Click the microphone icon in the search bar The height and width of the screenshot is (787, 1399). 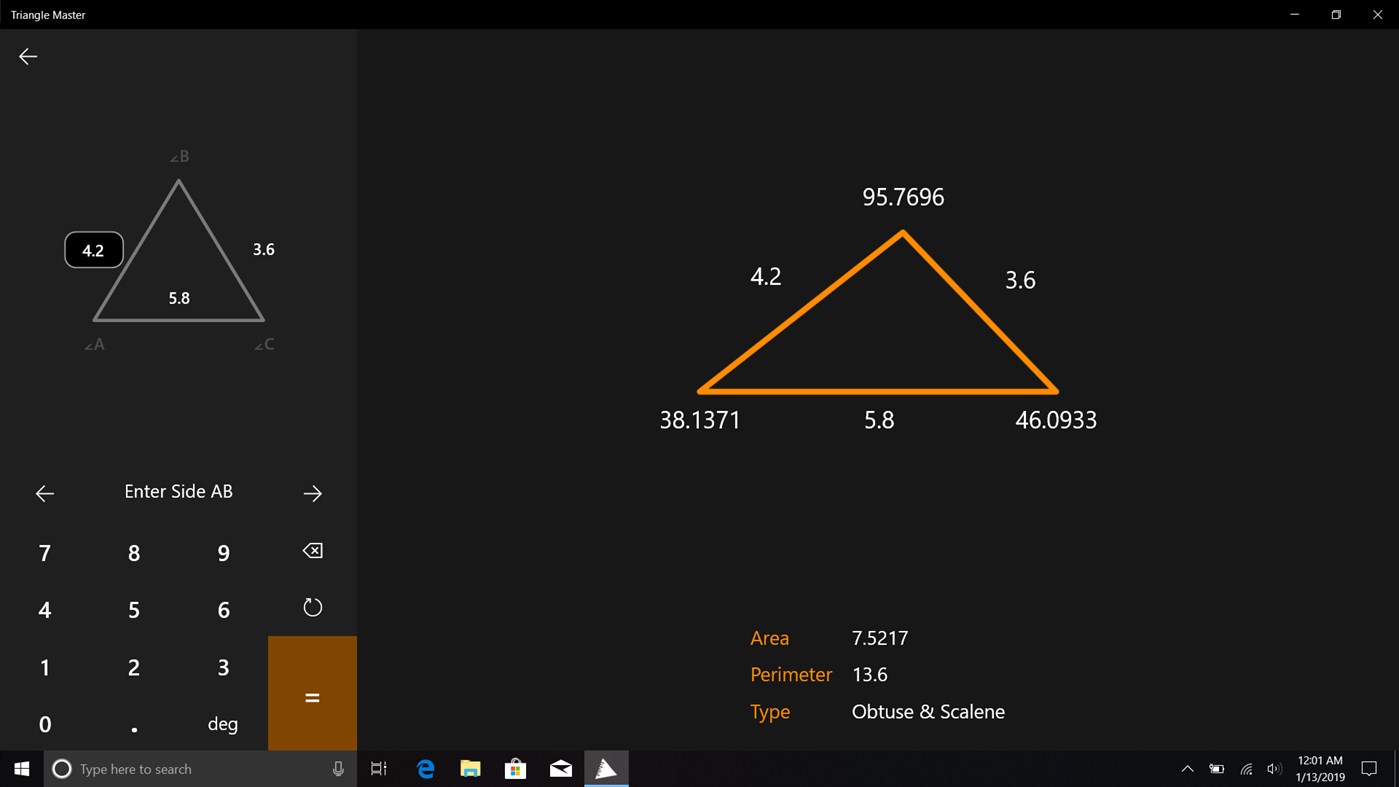[x=338, y=768]
